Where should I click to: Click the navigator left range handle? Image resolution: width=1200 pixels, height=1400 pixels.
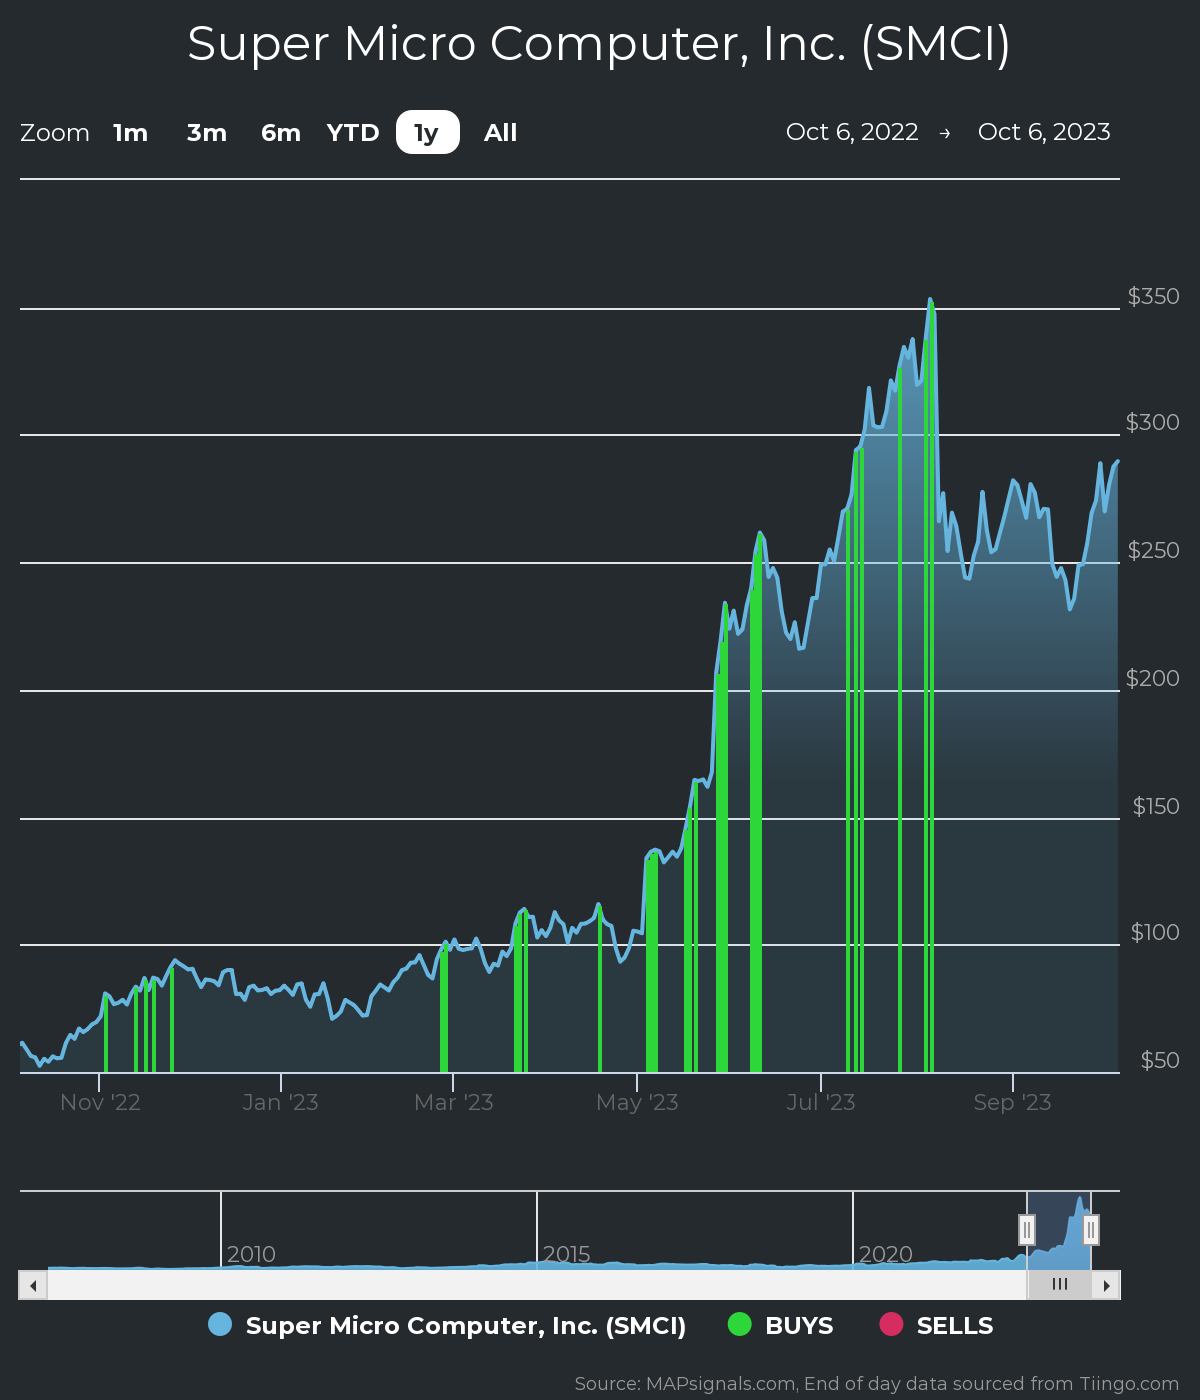pyautogui.click(x=1027, y=1229)
